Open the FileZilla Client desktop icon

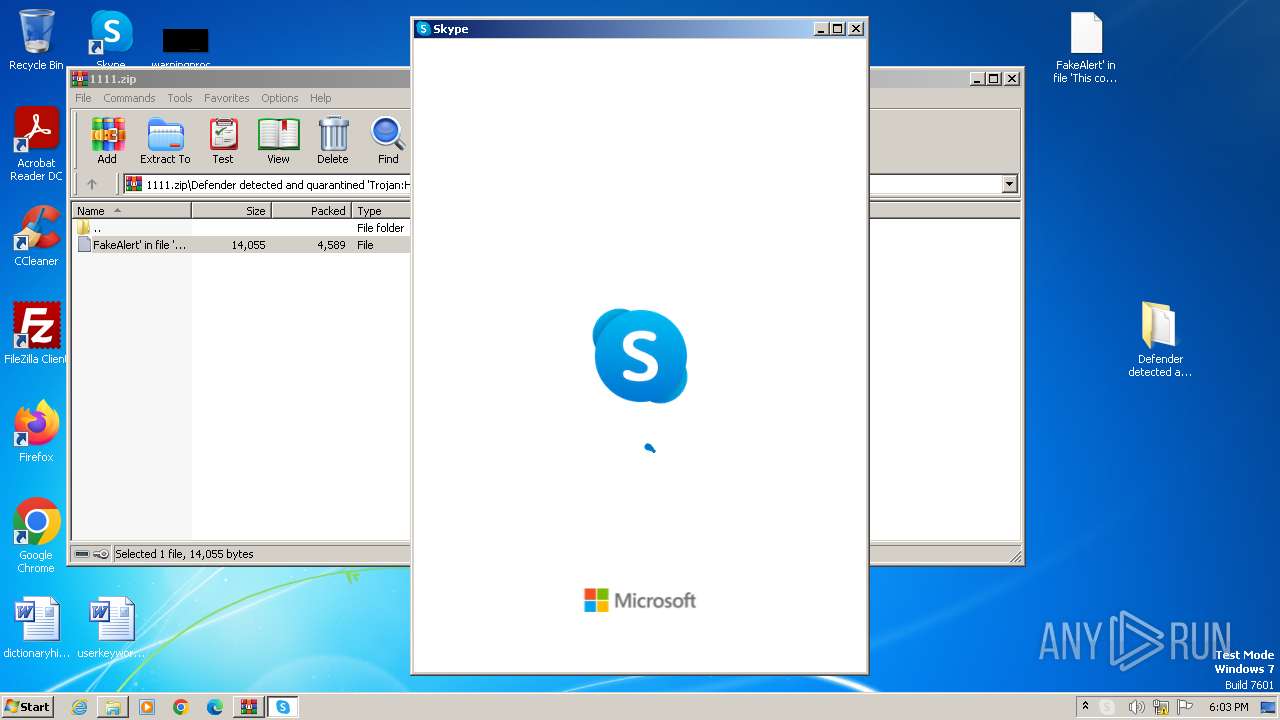(36, 334)
